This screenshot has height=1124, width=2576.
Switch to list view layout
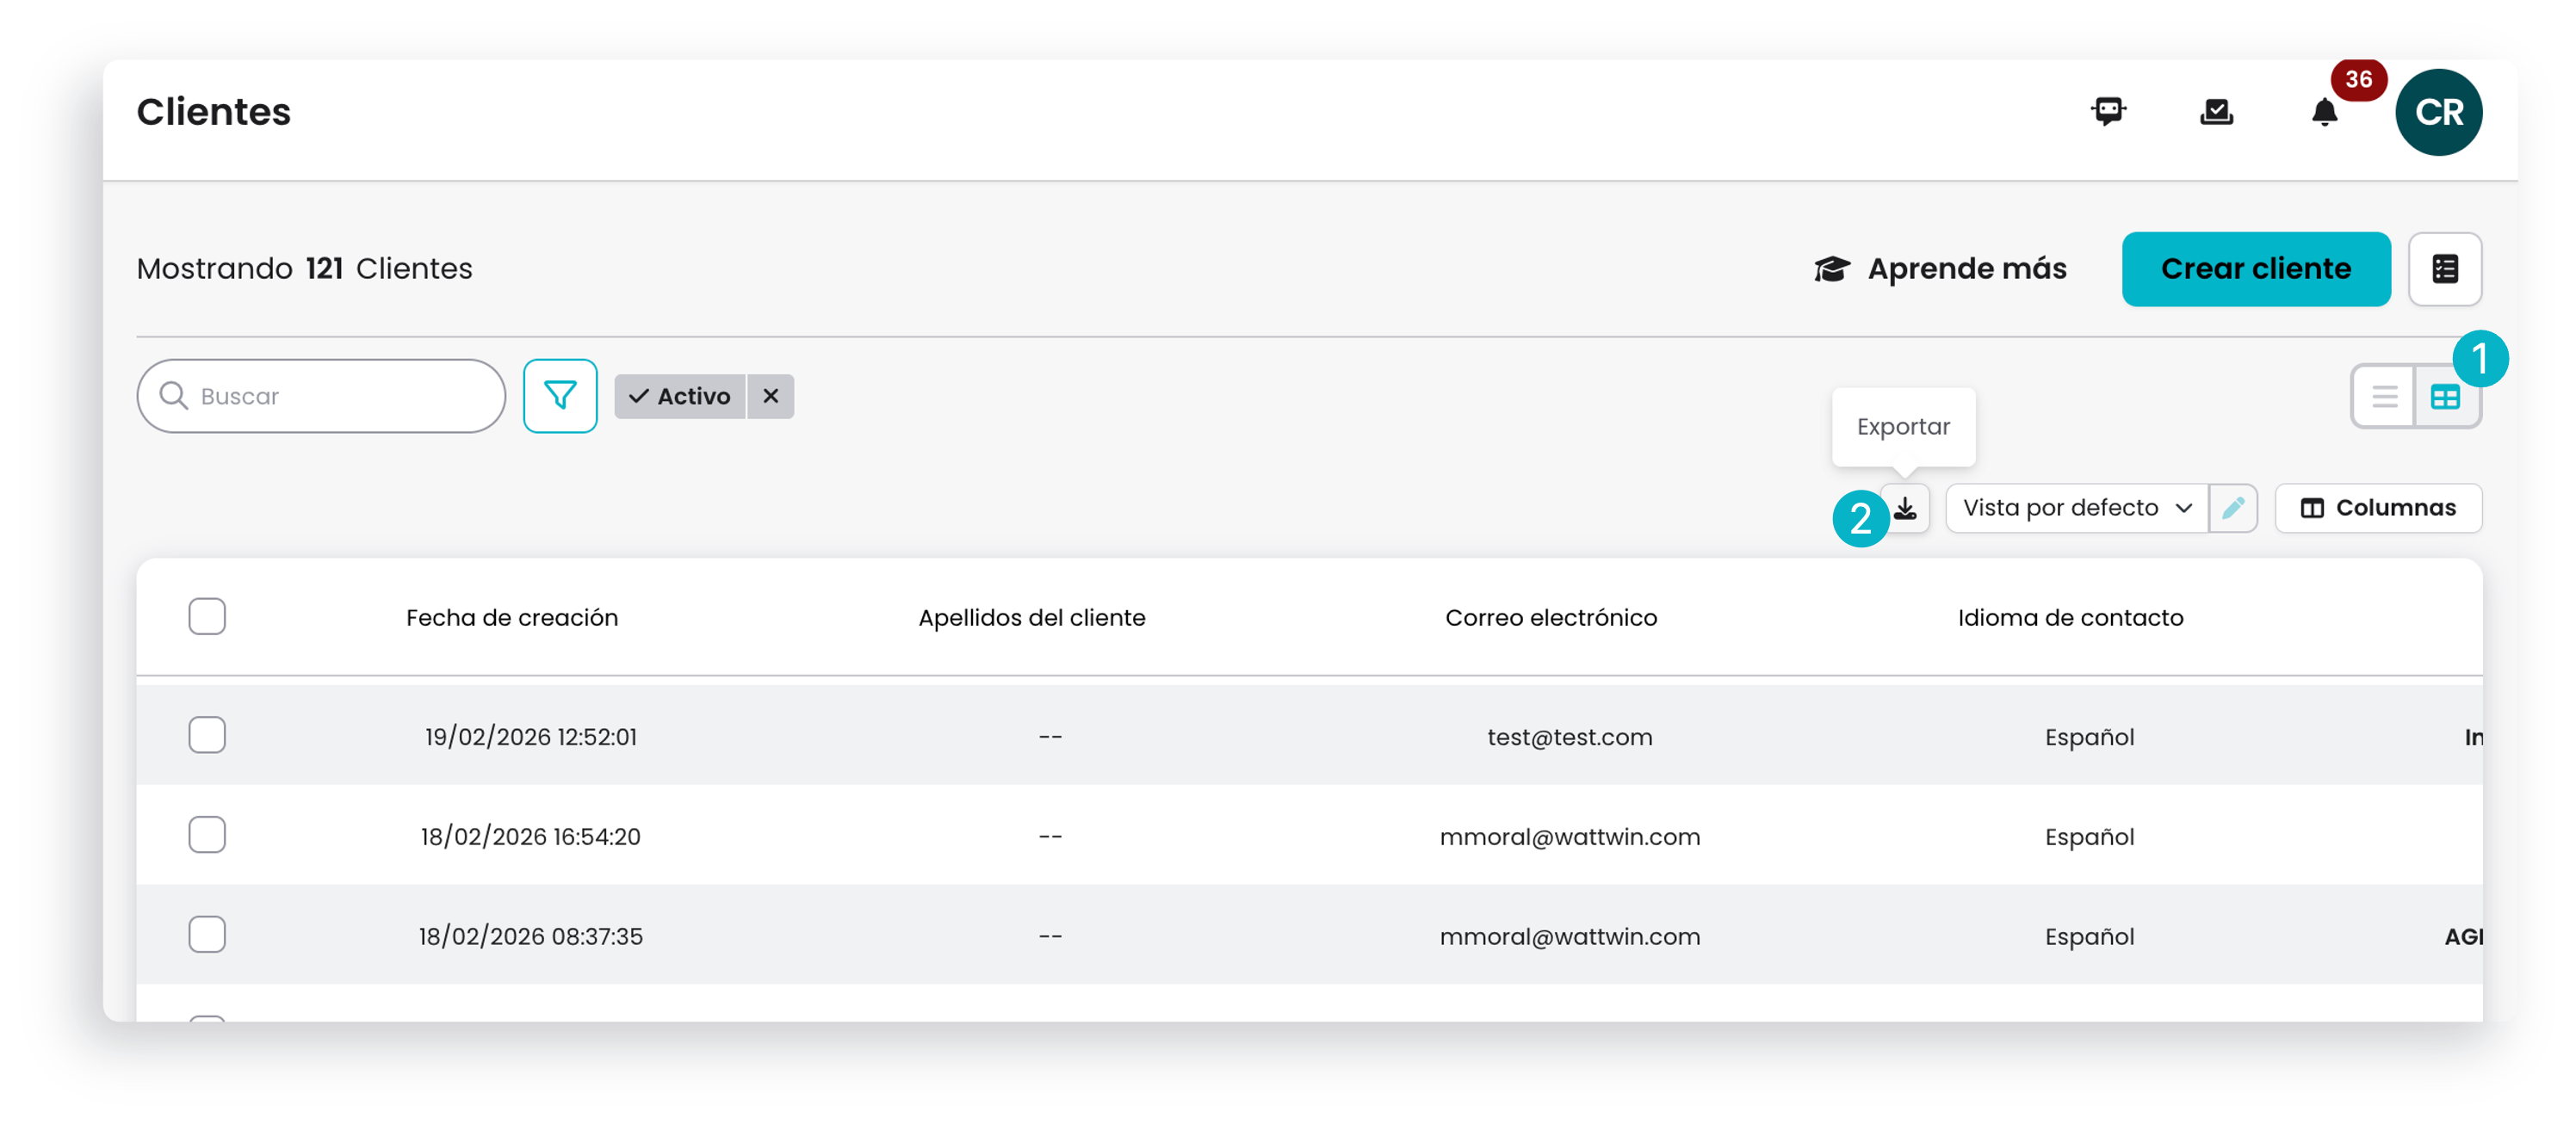coord(2384,397)
